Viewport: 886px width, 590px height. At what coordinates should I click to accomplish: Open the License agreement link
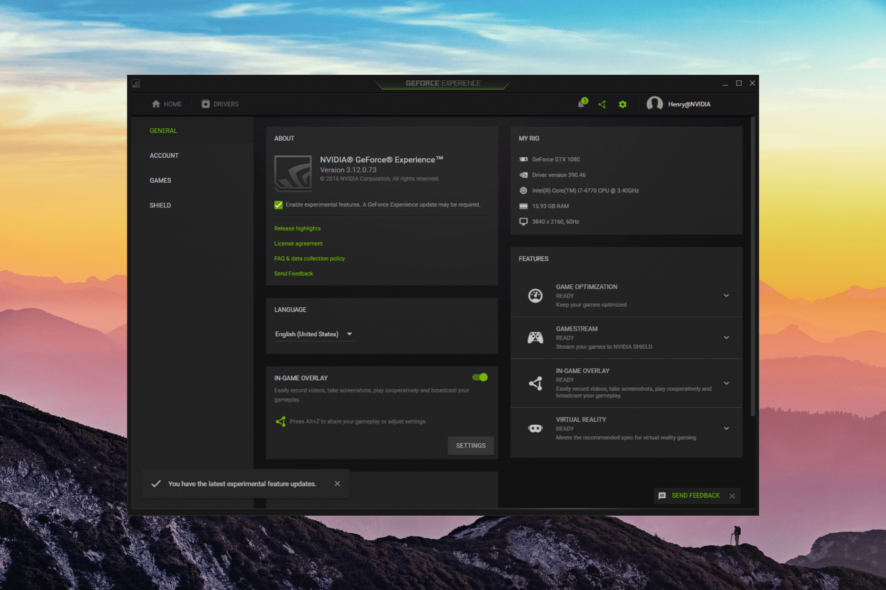pos(298,244)
